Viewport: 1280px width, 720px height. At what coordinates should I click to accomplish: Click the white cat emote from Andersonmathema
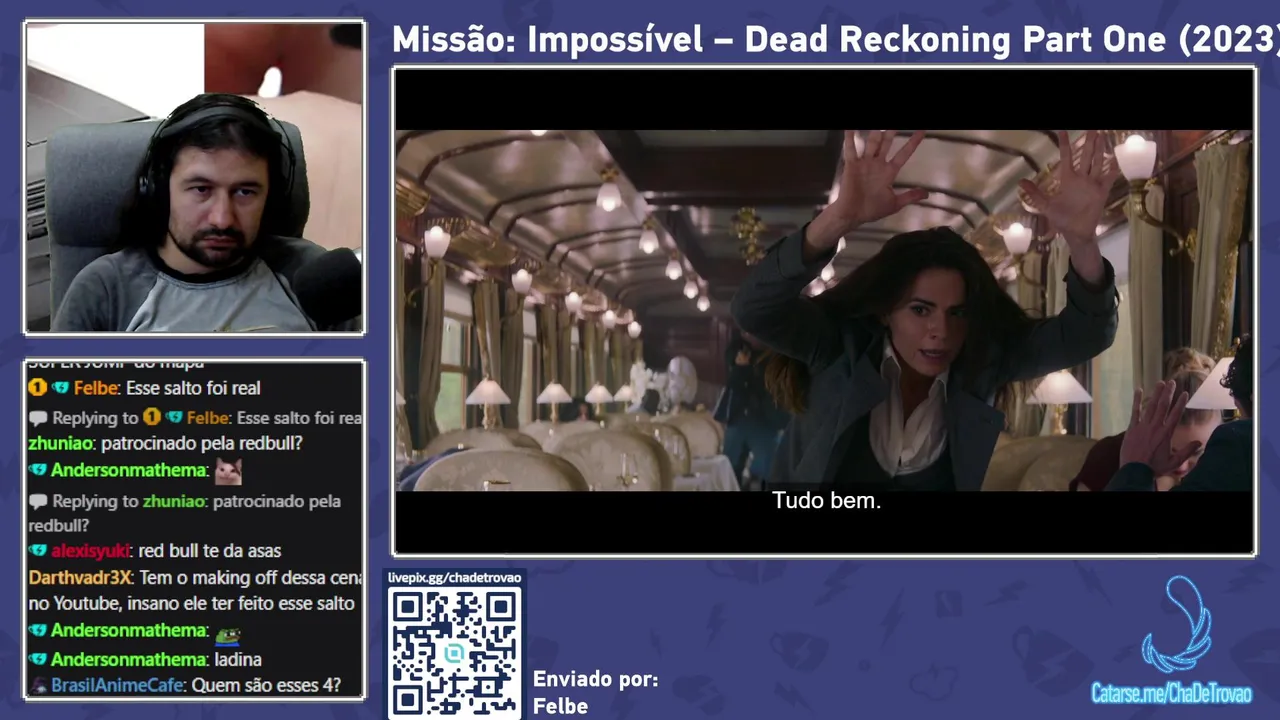tap(228, 470)
